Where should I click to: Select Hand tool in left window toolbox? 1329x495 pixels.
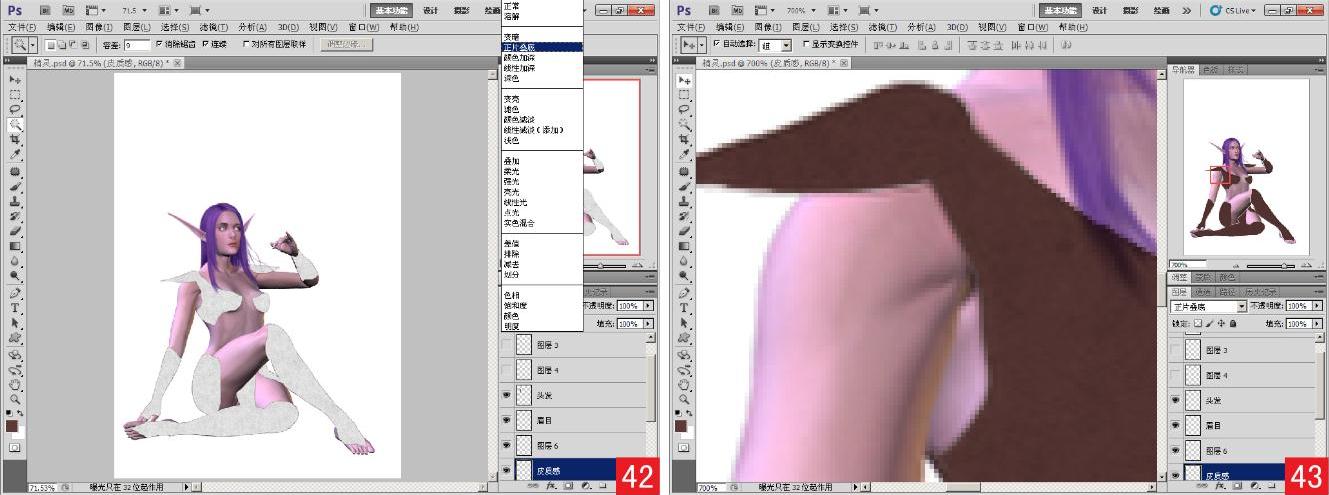[x=15, y=384]
